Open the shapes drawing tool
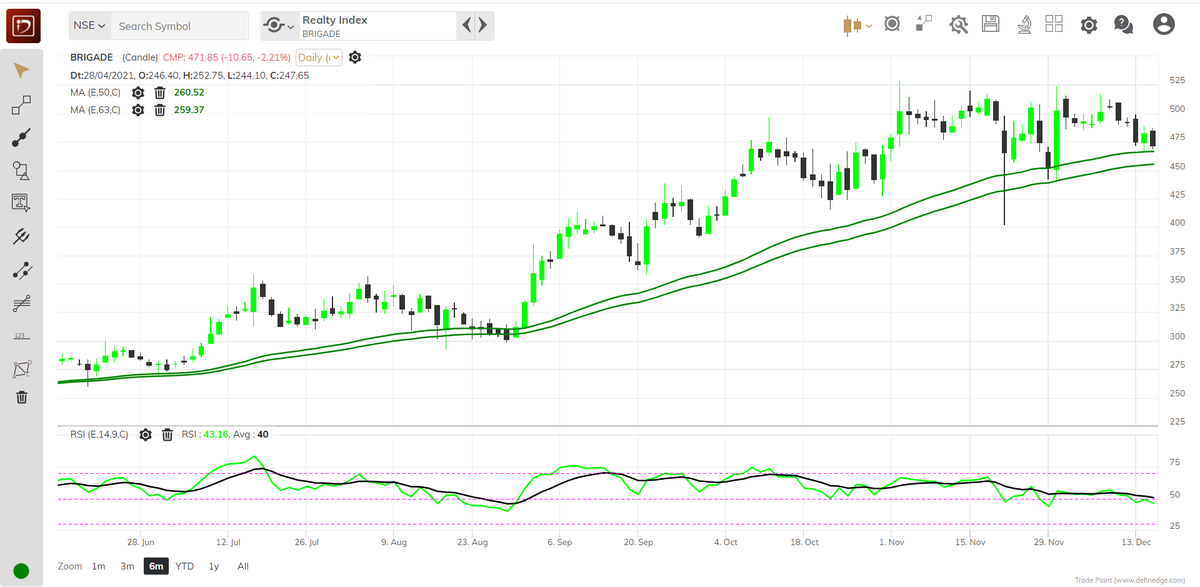Screen dimensions: 1200x587 click(x=20, y=171)
